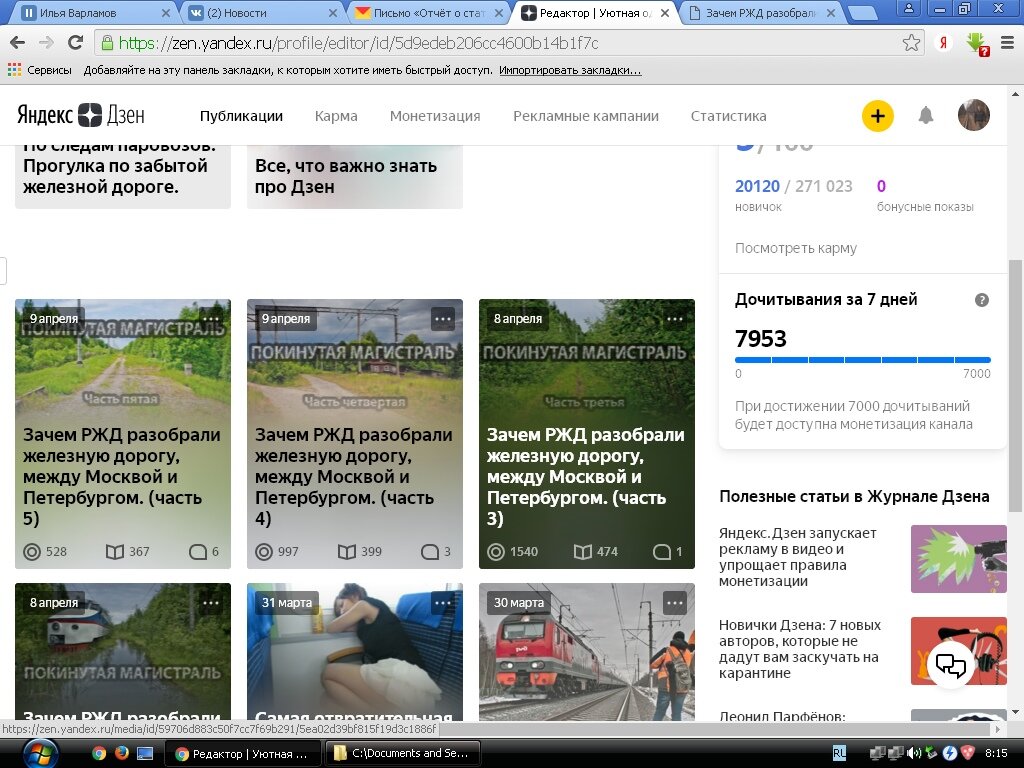This screenshot has height=768, width=1024.
Task: Switch to the C:\Documents and Se... taskbar window
Action: point(403,754)
